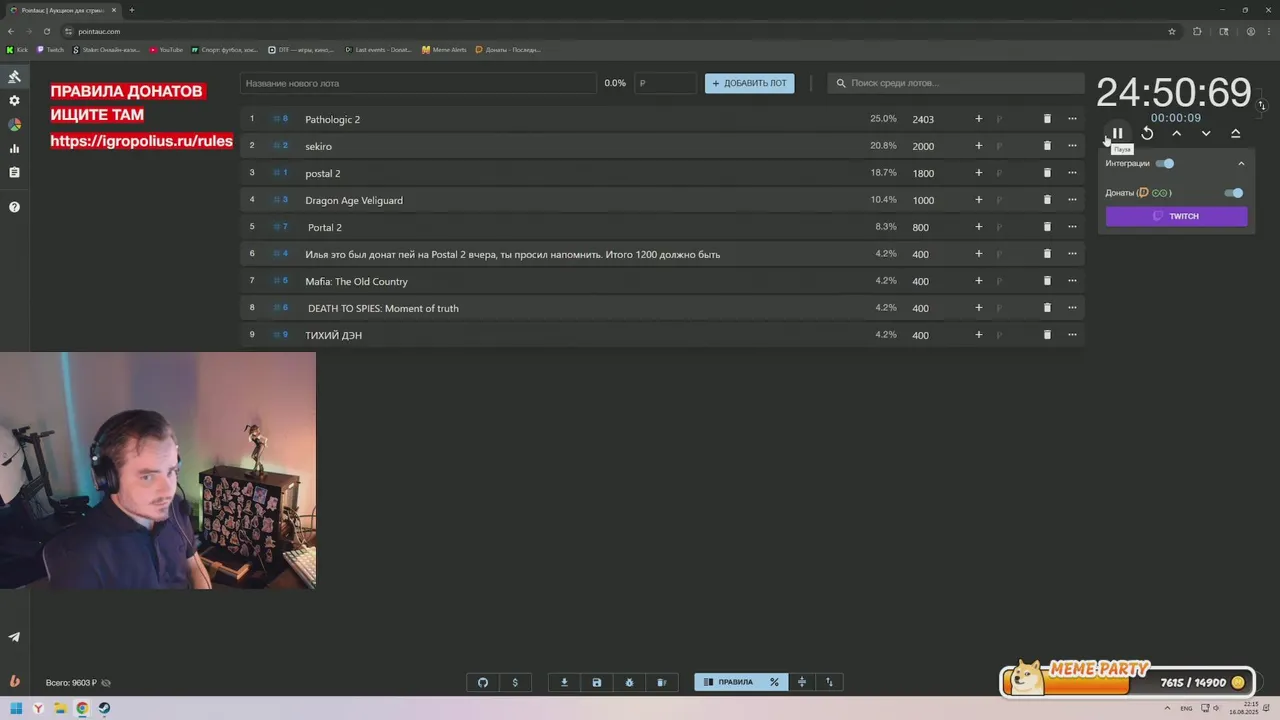Subtract time with the timer down chevron
The height and width of the screenshot is (720, 1280).
click(x=1206, y=133)
